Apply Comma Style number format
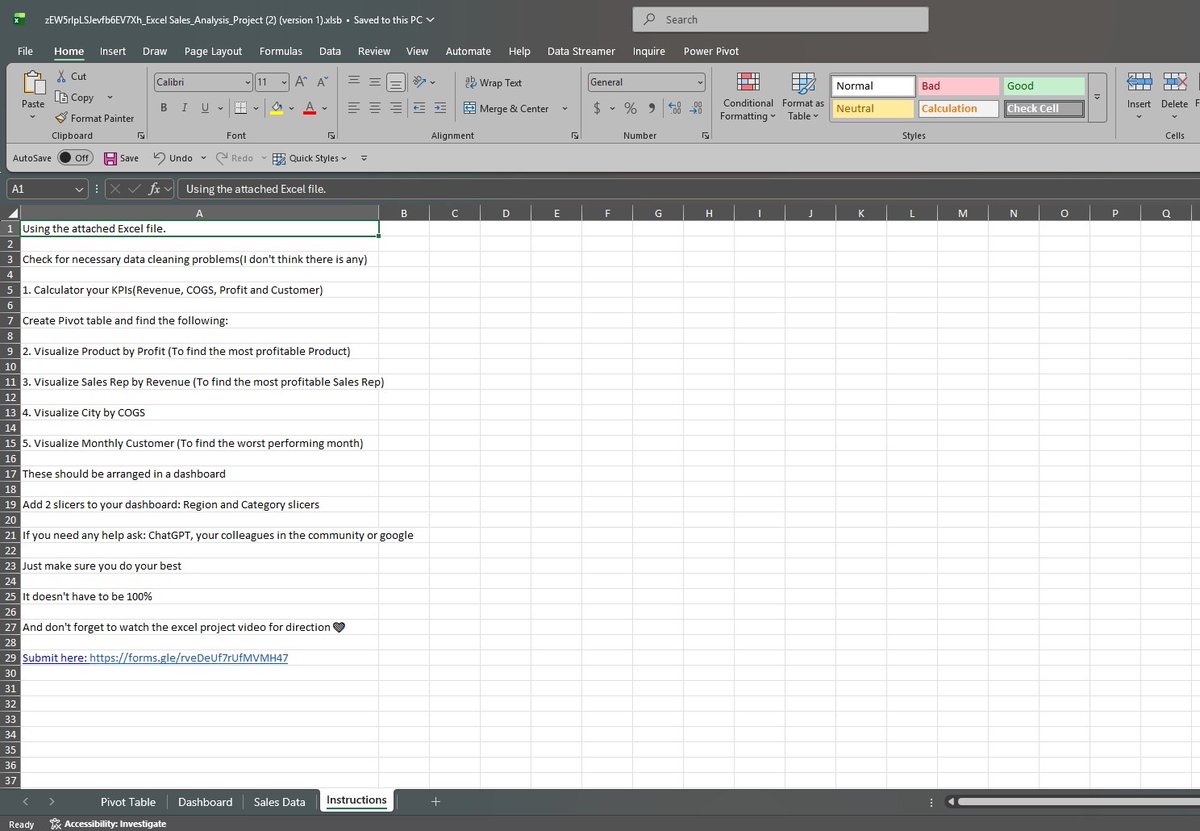This screenshot has height=831, width=1200. pyautogui.click(x=651, y=108)
